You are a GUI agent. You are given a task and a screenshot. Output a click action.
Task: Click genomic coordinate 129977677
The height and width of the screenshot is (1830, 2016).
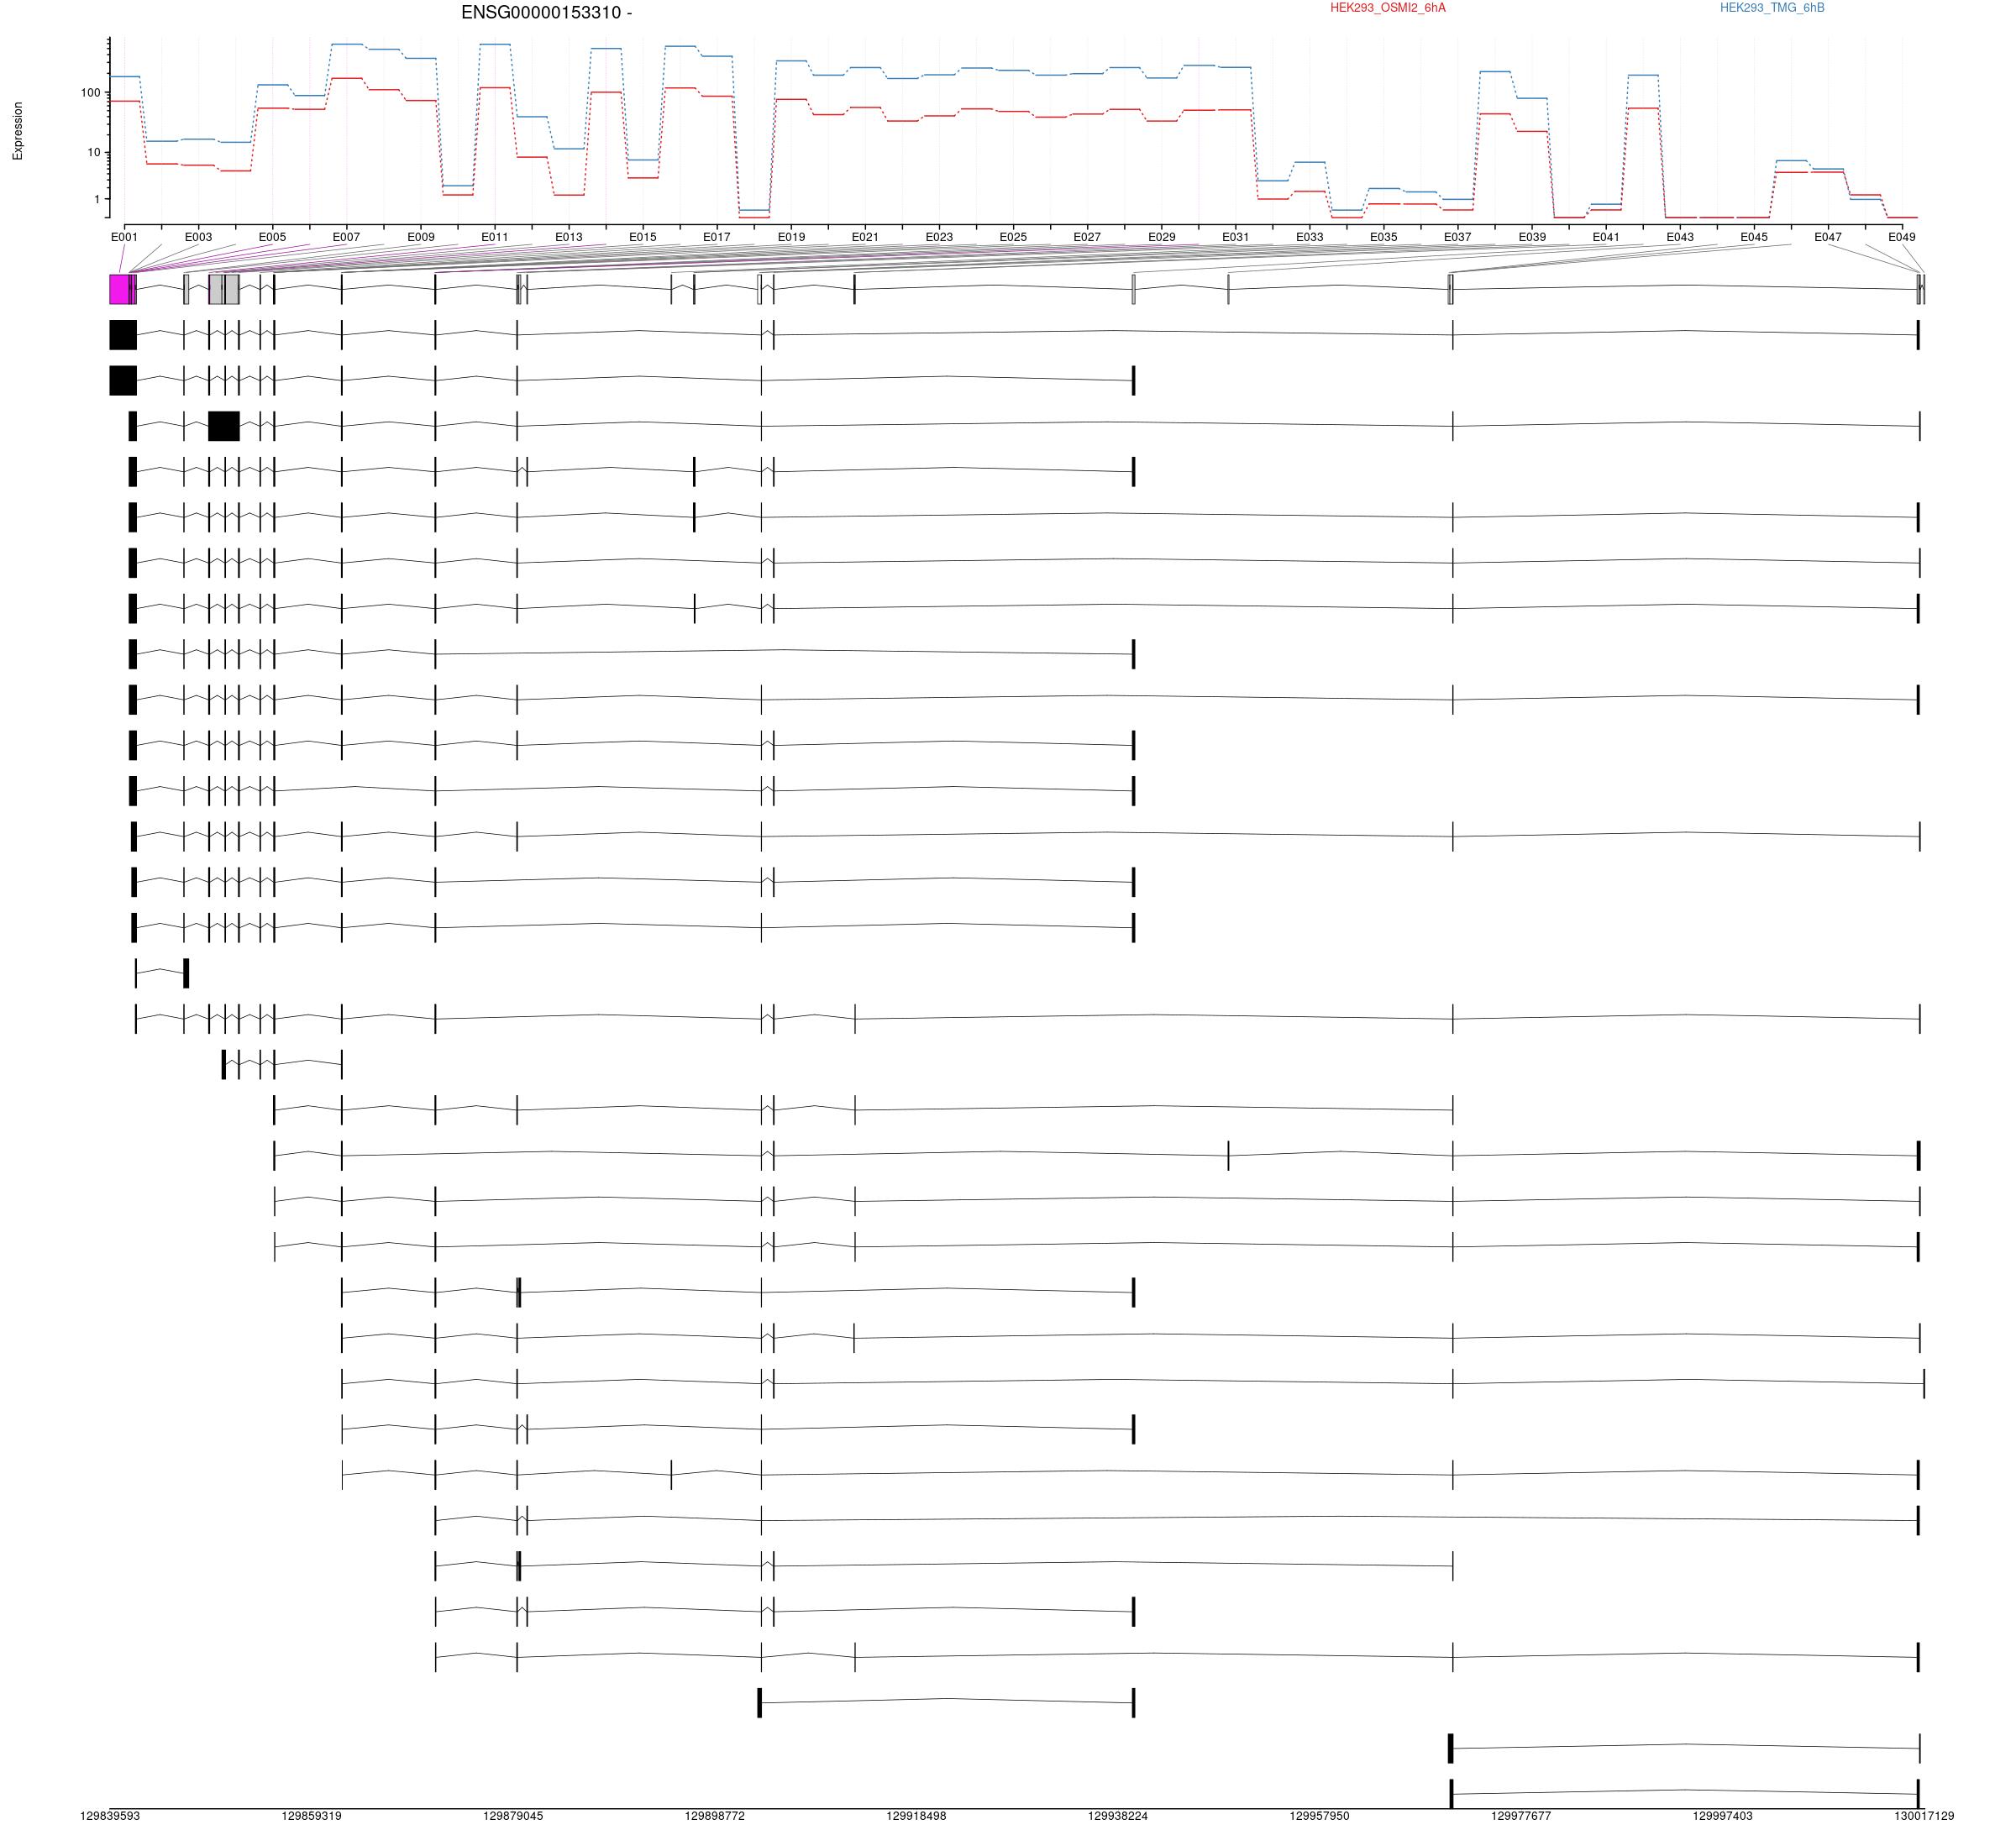coord(1521,1816)
